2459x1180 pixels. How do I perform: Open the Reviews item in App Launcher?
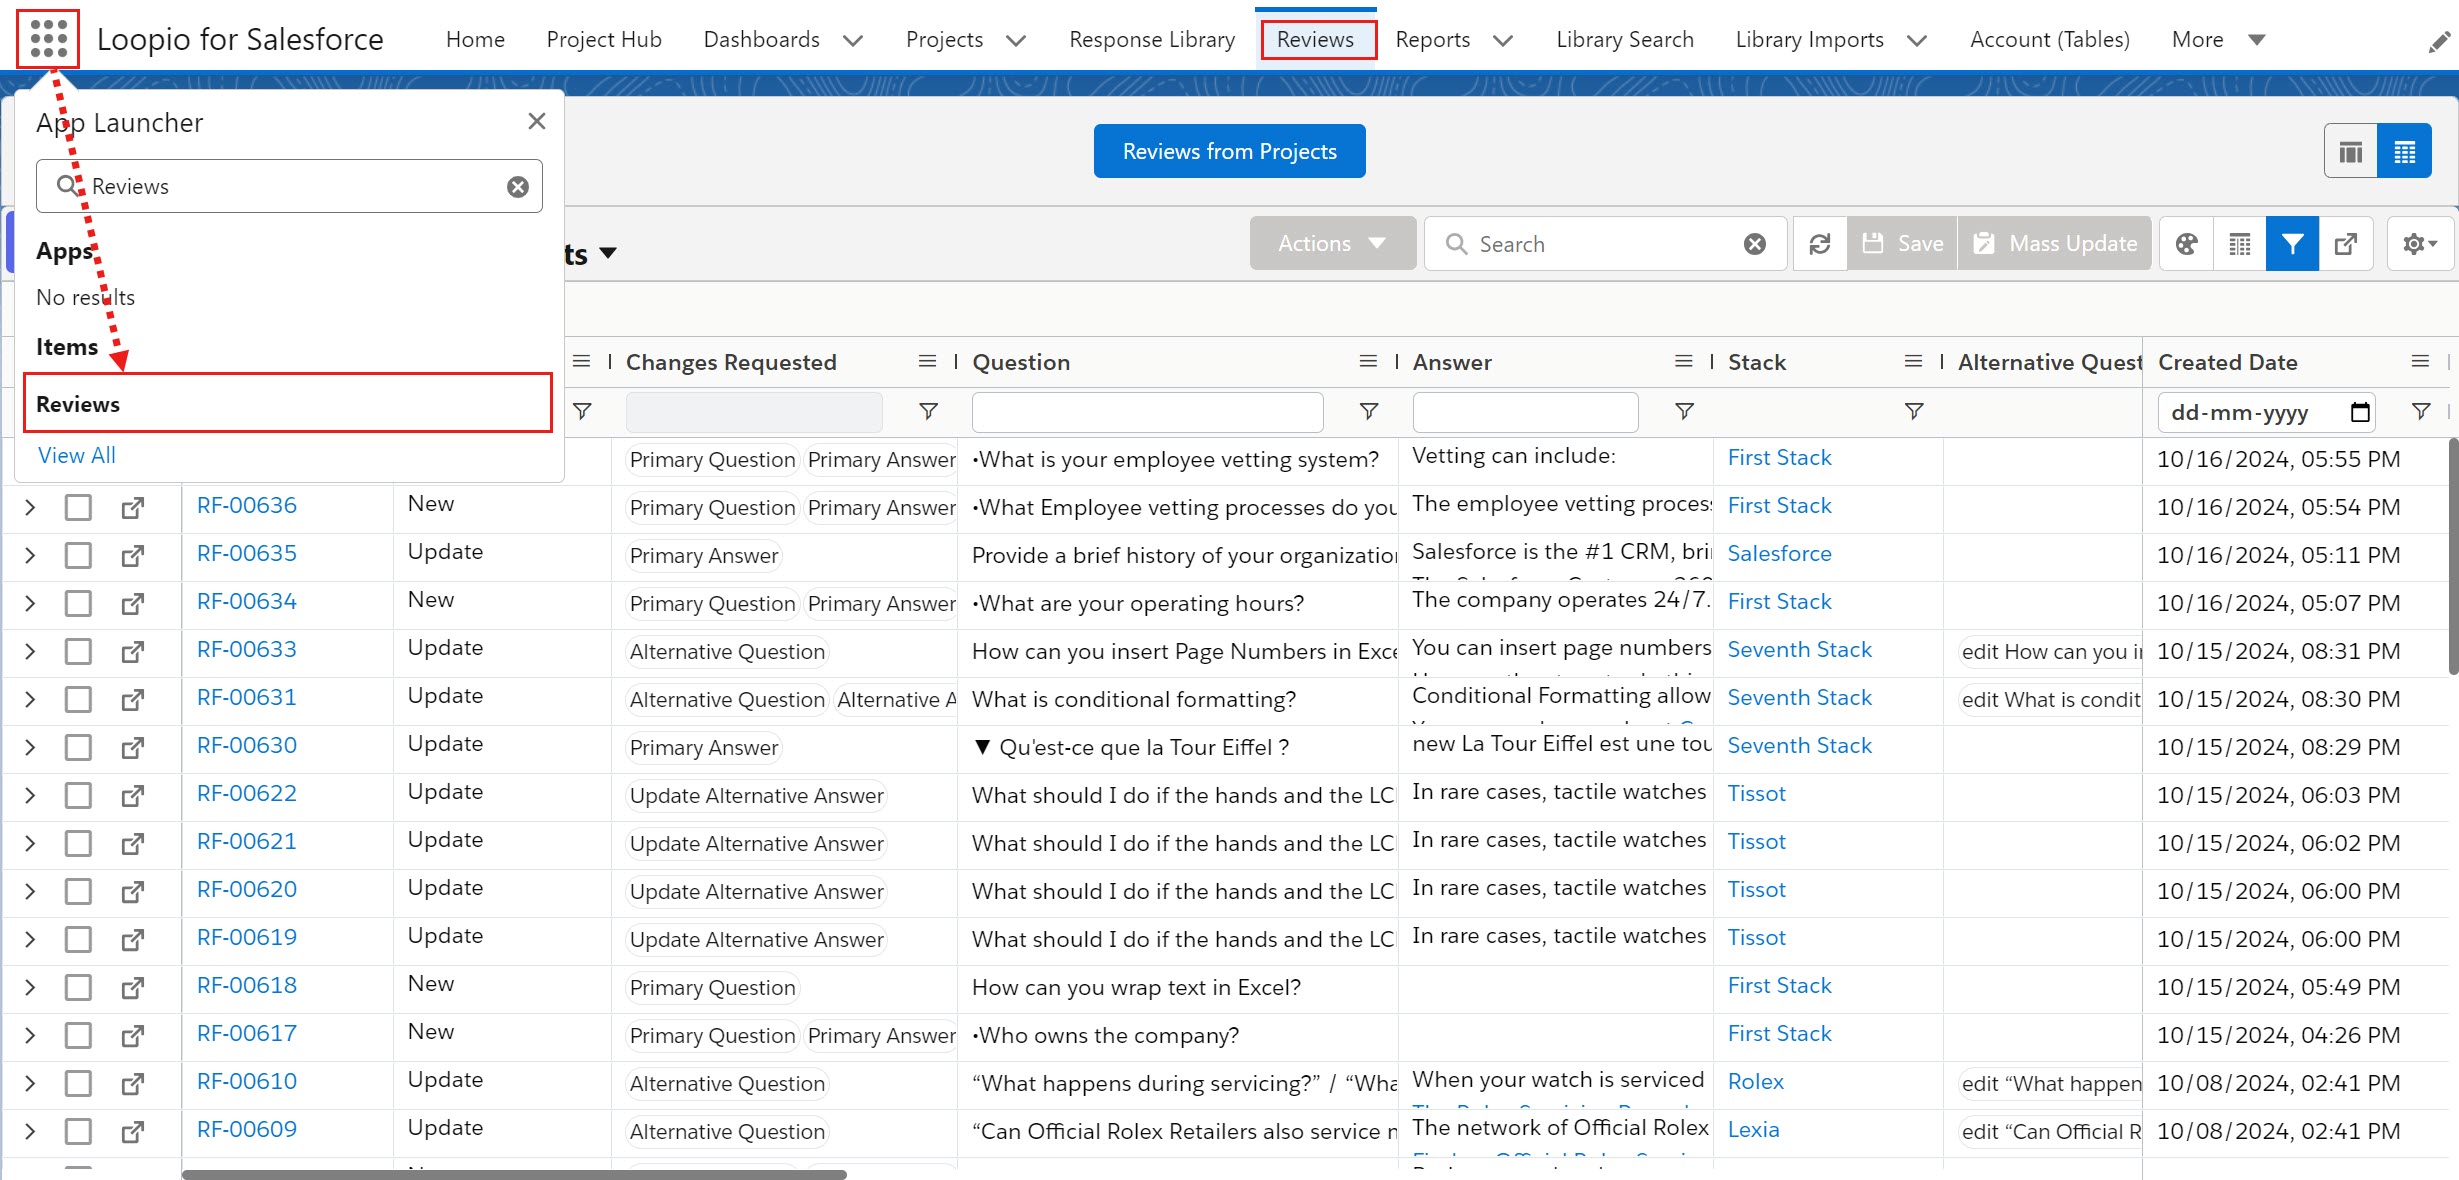pyautogui.click(x=288, y=404)
